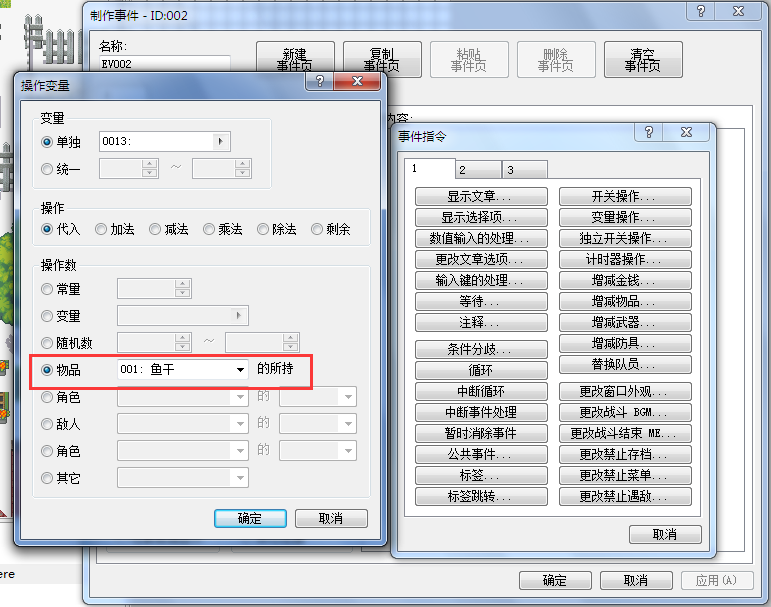This screenshot has height=607, width=771.
Task: Choose the 除法 operation
Action: click(263, 229)
